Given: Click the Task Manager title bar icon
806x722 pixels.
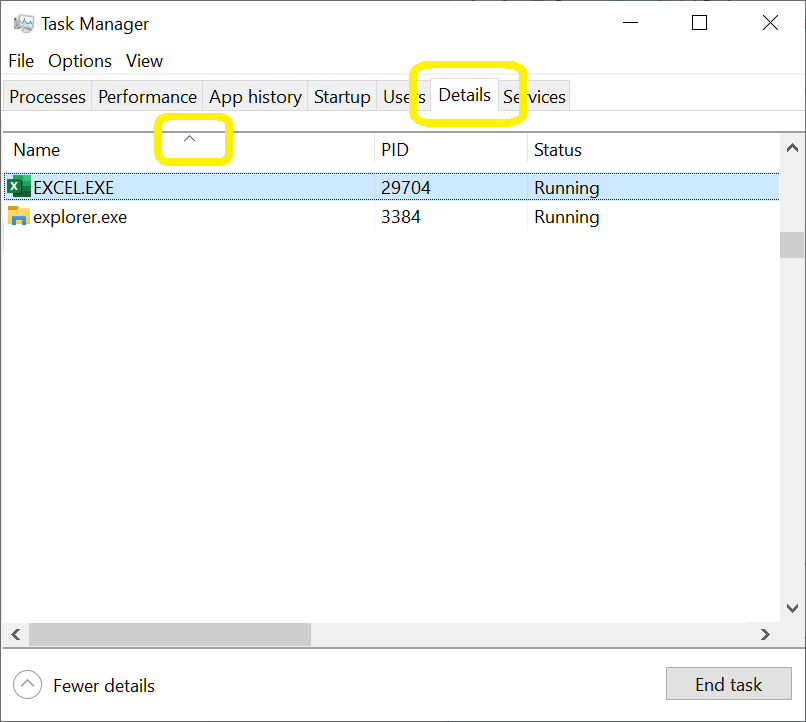Looking at the screenshot, I should tap(23, 24).
